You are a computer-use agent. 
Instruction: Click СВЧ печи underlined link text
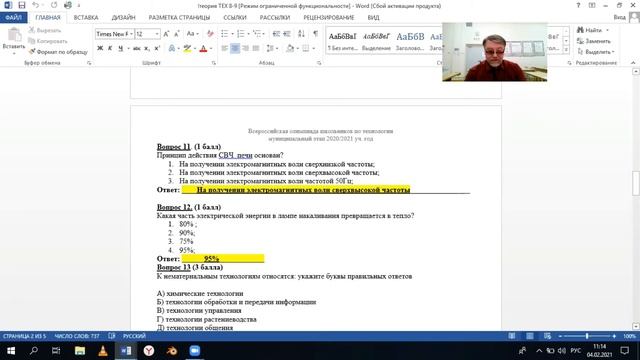(x=236, y=155)
